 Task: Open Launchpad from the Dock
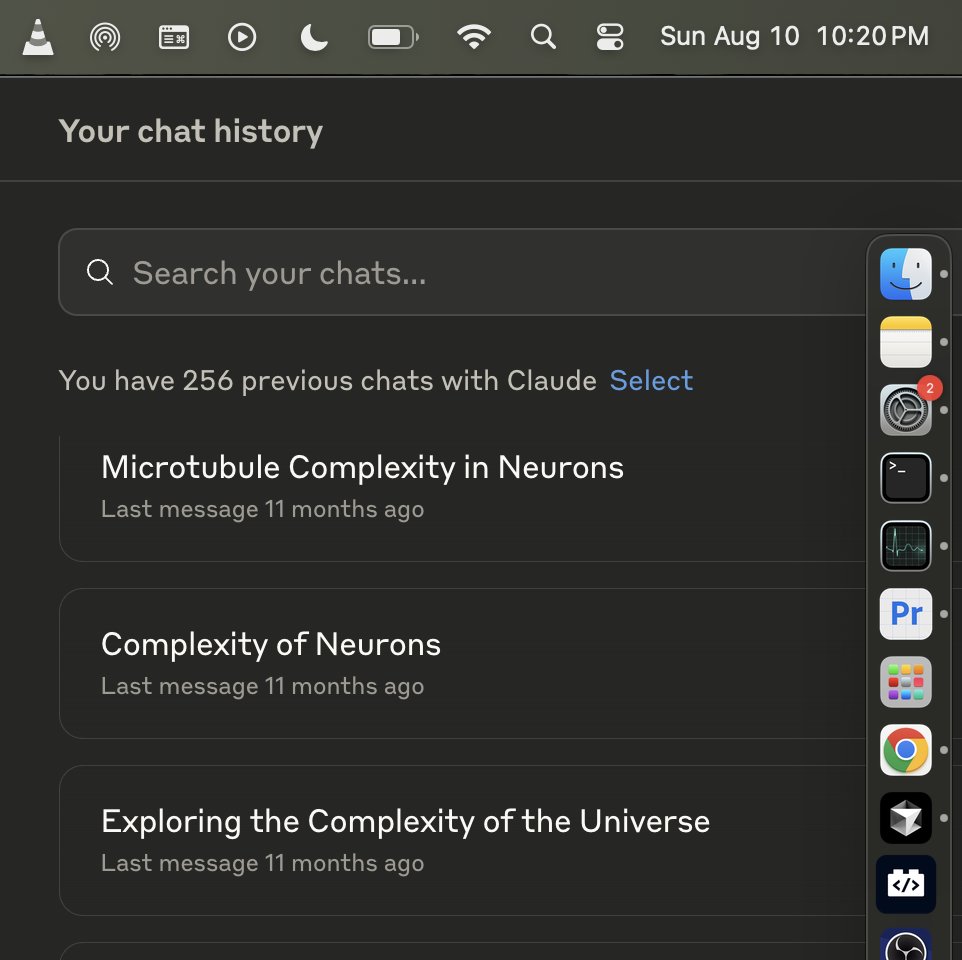(906, 682)
